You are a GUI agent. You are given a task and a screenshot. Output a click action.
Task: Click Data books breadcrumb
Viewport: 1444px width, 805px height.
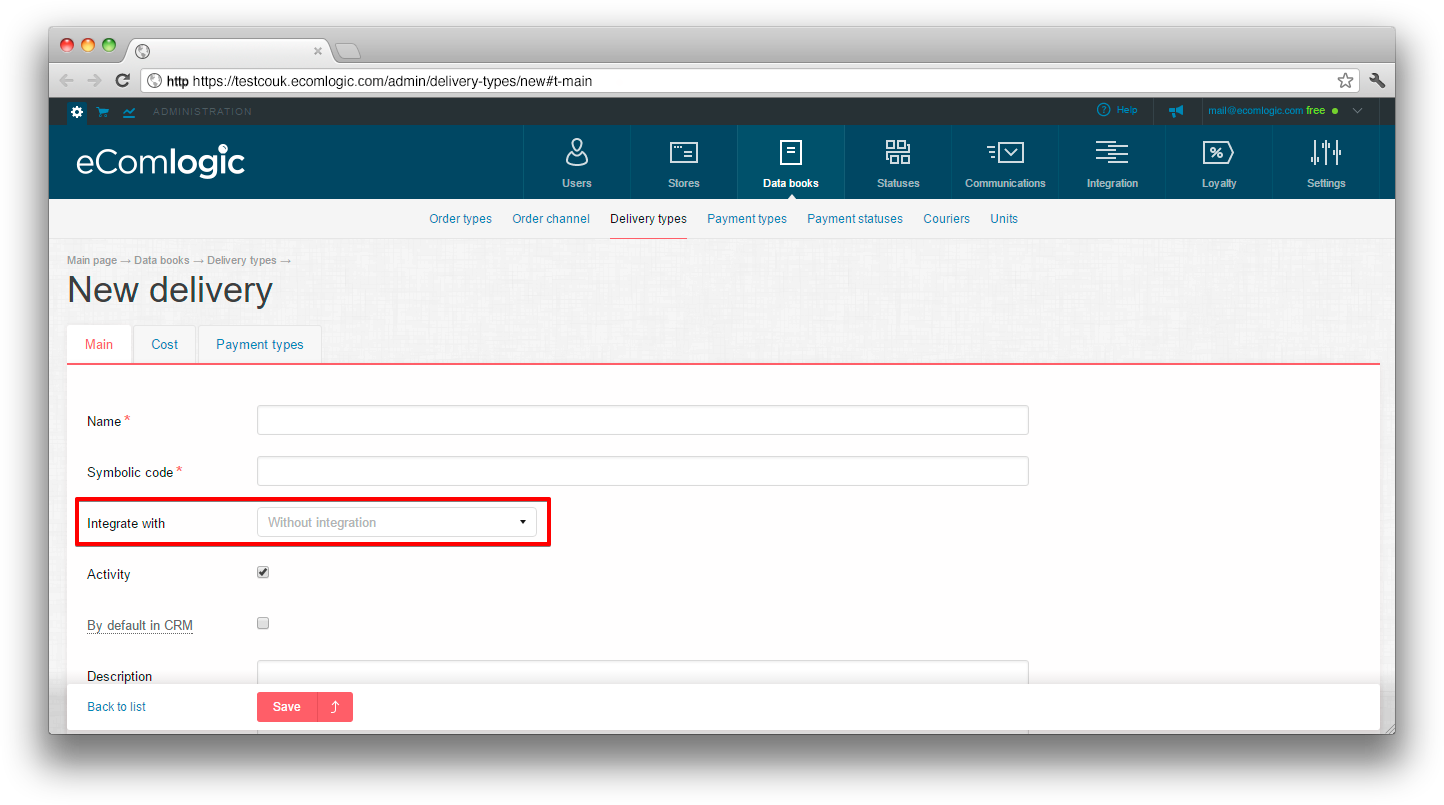tap(162, 260)
